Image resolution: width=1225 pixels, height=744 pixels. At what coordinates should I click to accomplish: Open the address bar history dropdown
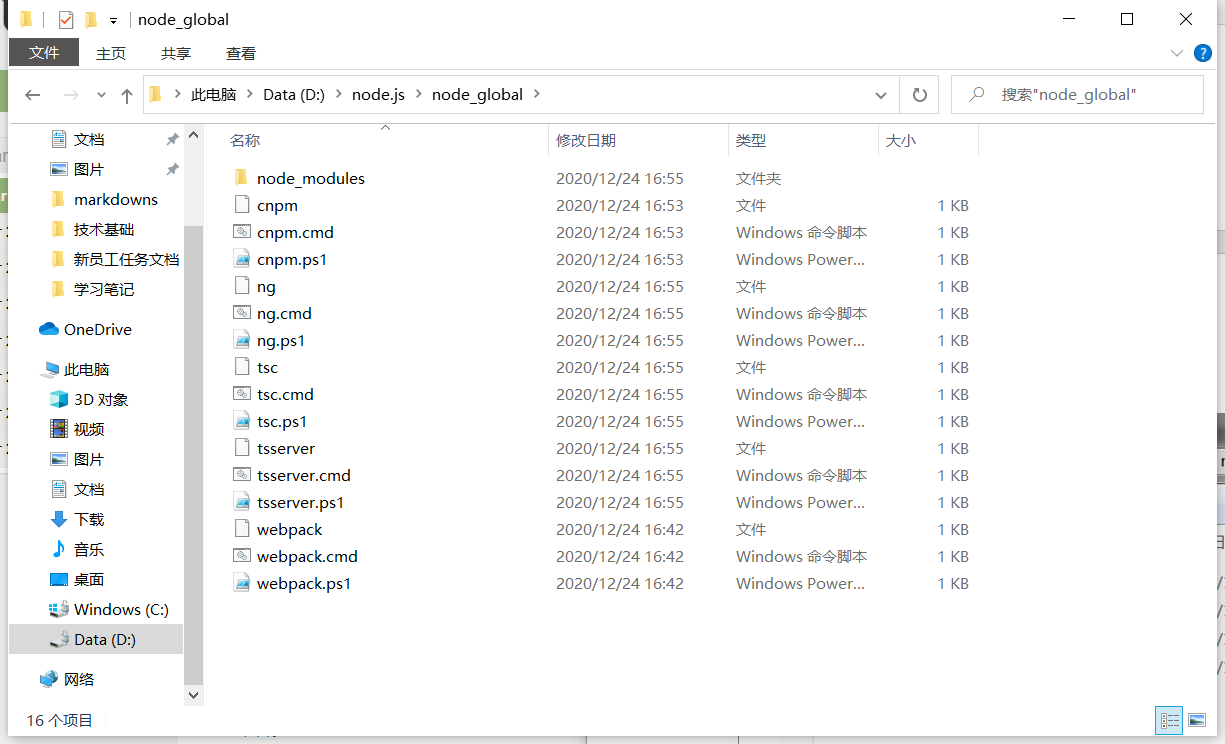pyautogui.click(x=881, y=95)
